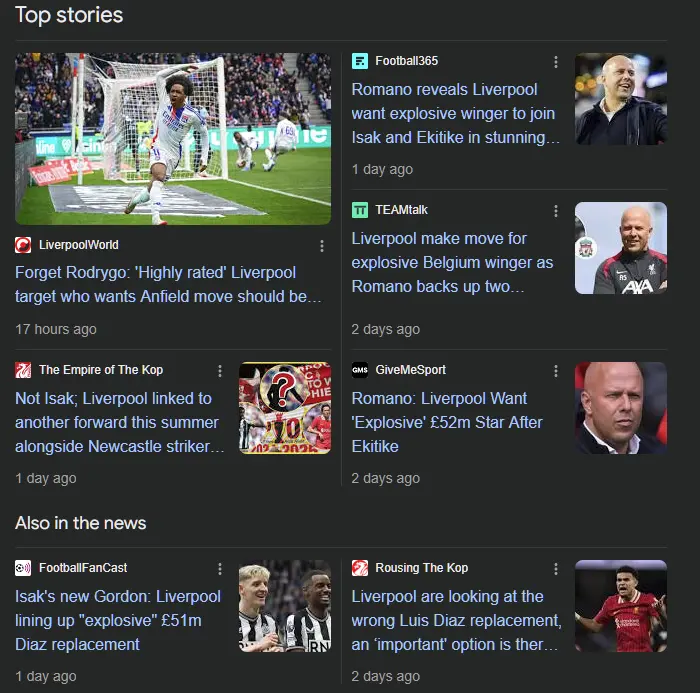Click the Football365 source favicon
Viewport: 700px width, 693px height.
tap(360, 61)
